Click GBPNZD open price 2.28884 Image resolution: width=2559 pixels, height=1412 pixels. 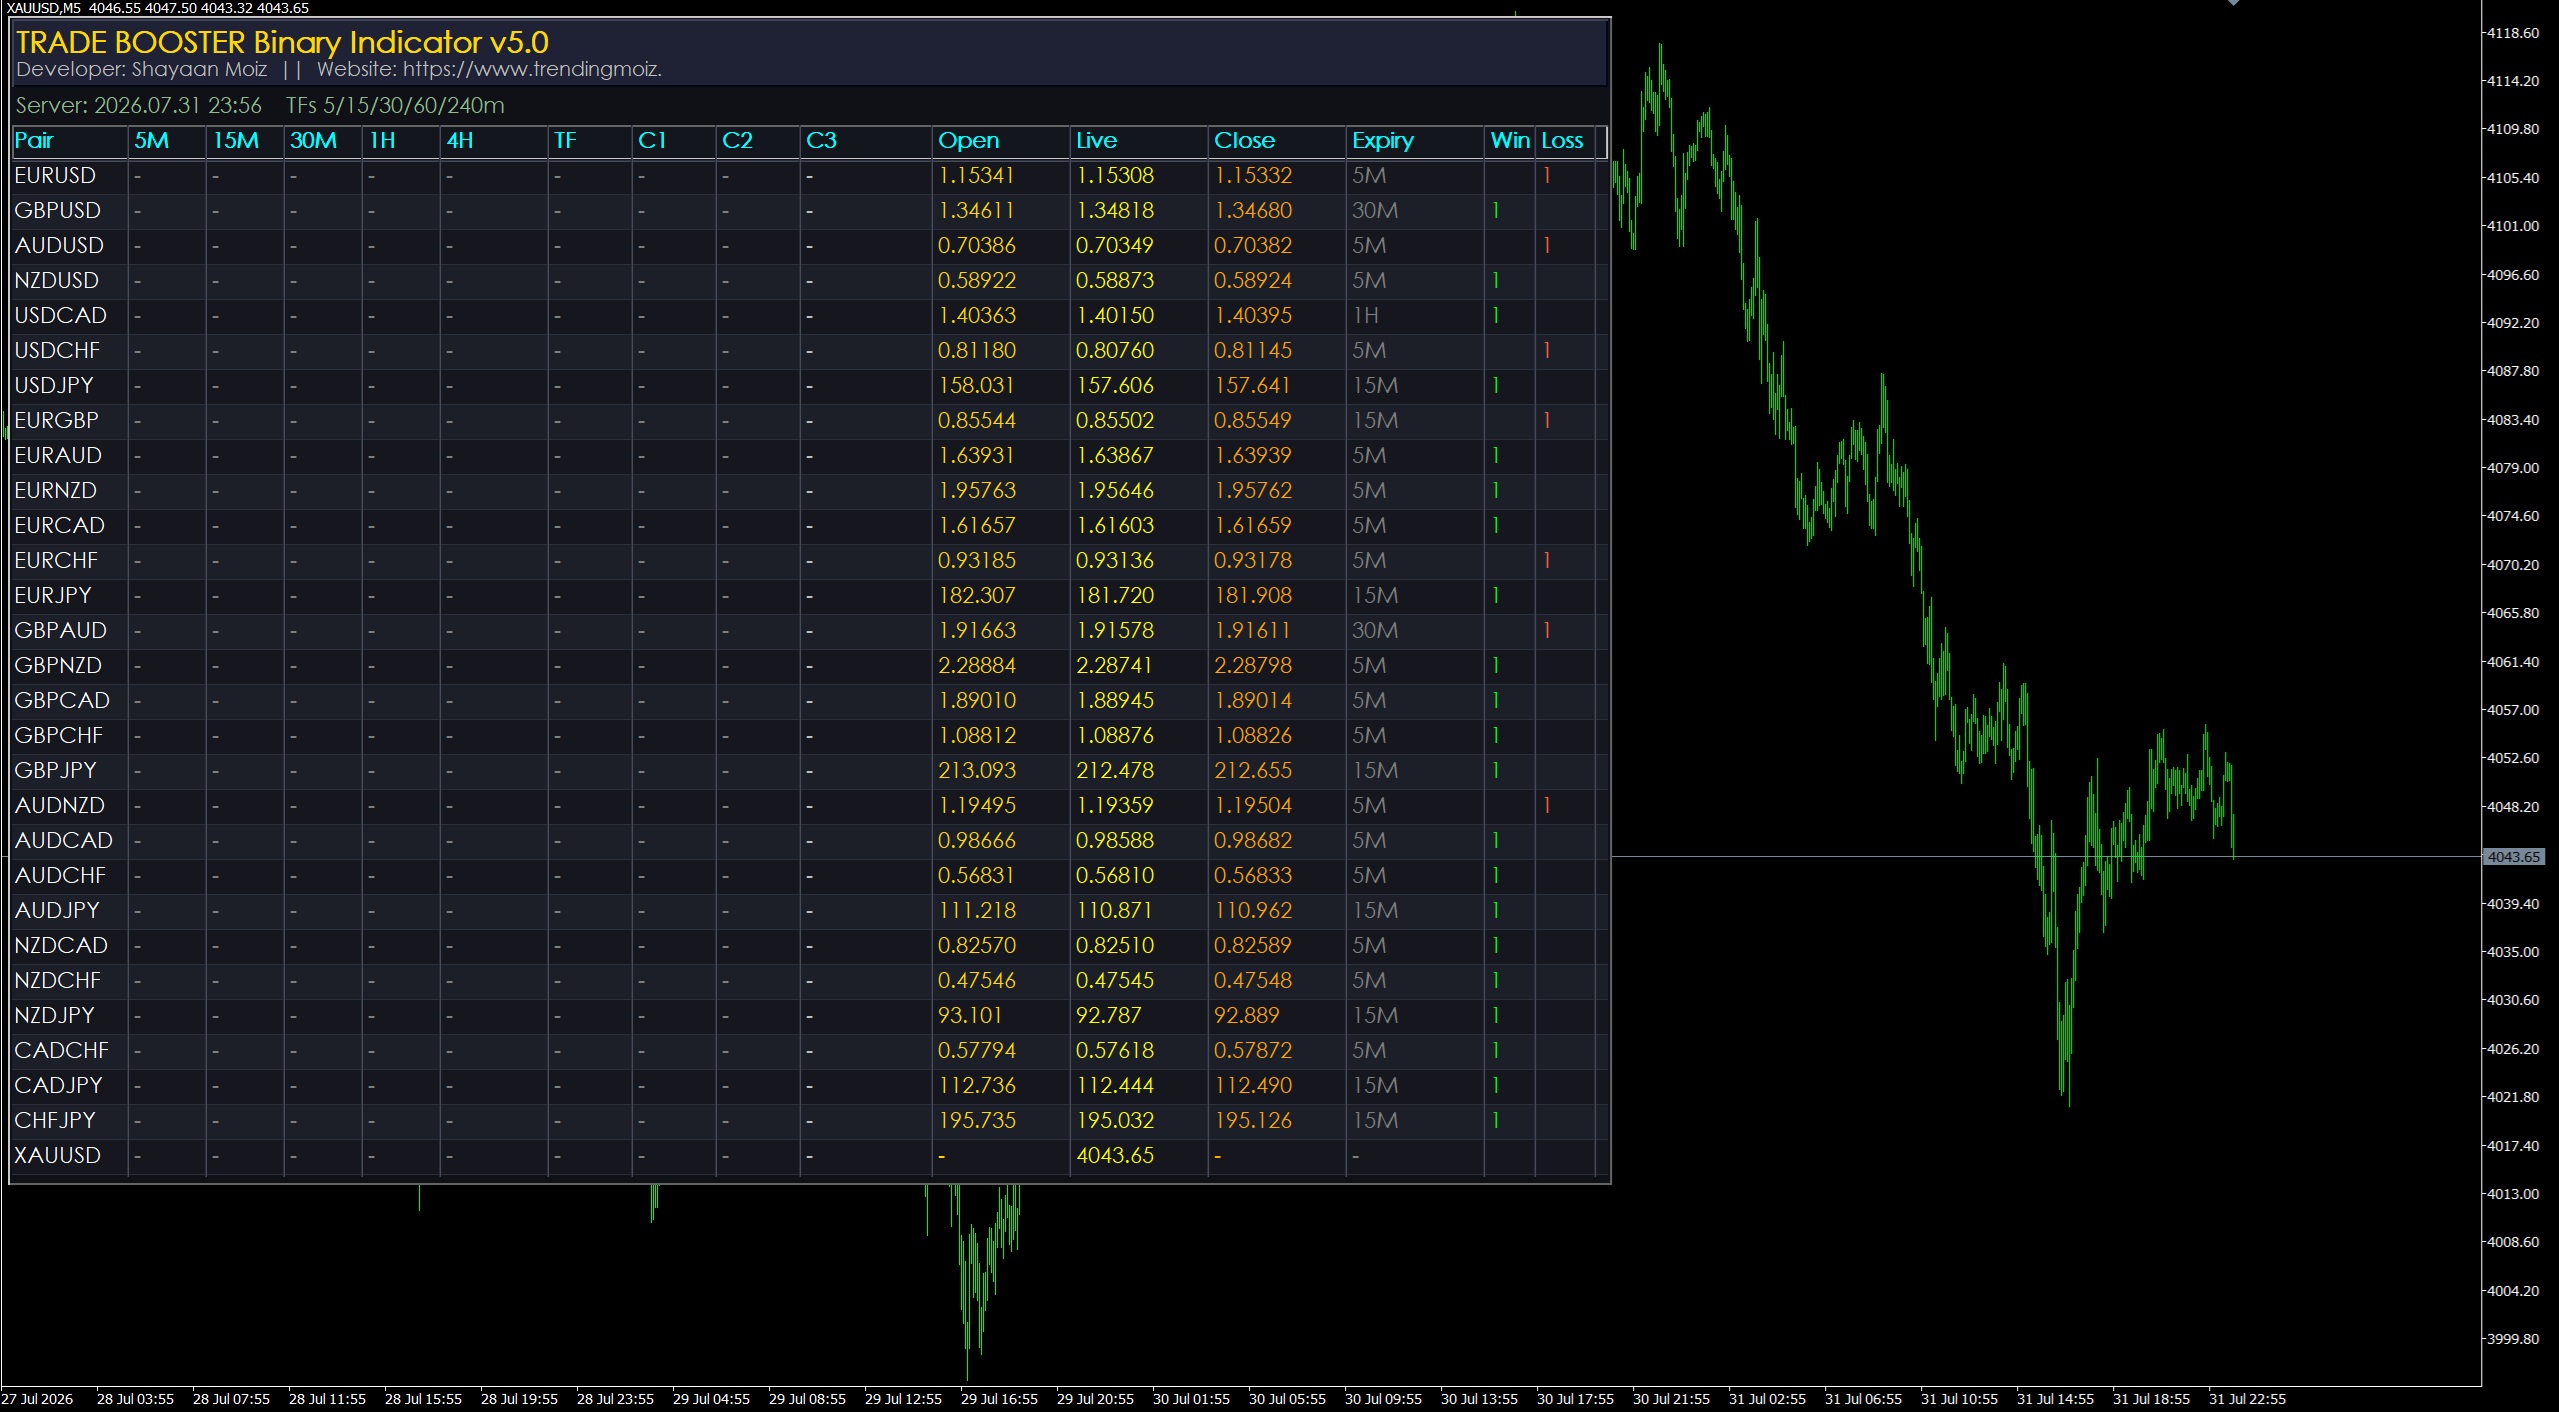click(x=976, y=665)
